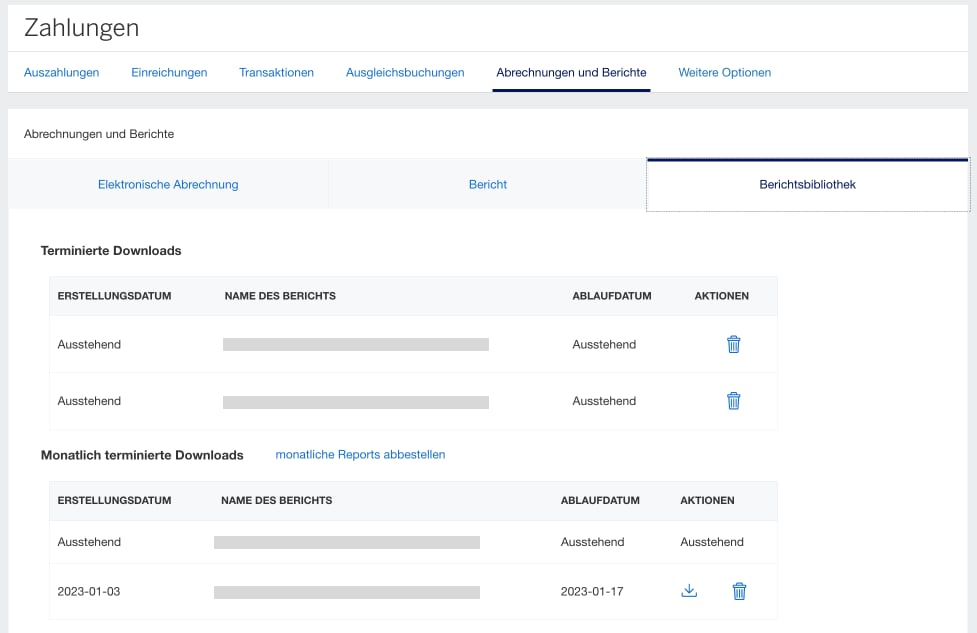
Task: Select the Ausgleichsbuchungen tab
Action: (x=405, y=72)
